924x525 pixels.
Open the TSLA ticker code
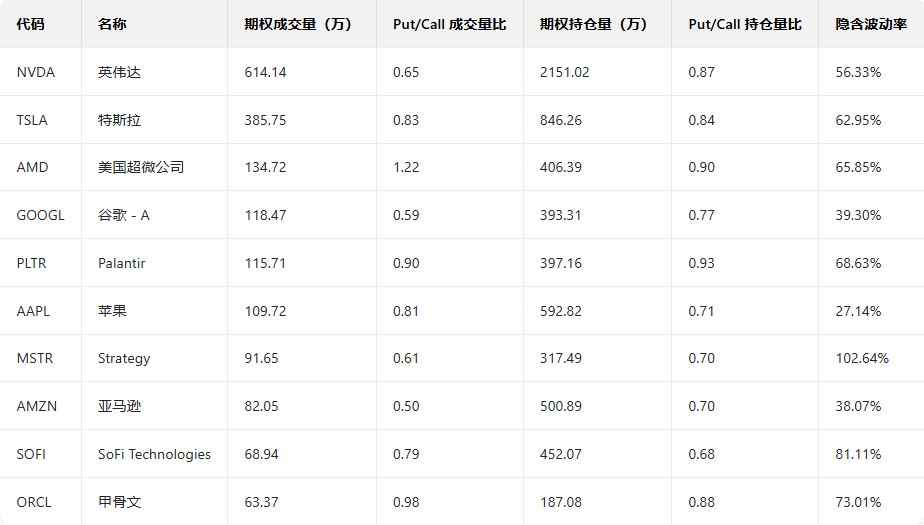pos(32,120)
